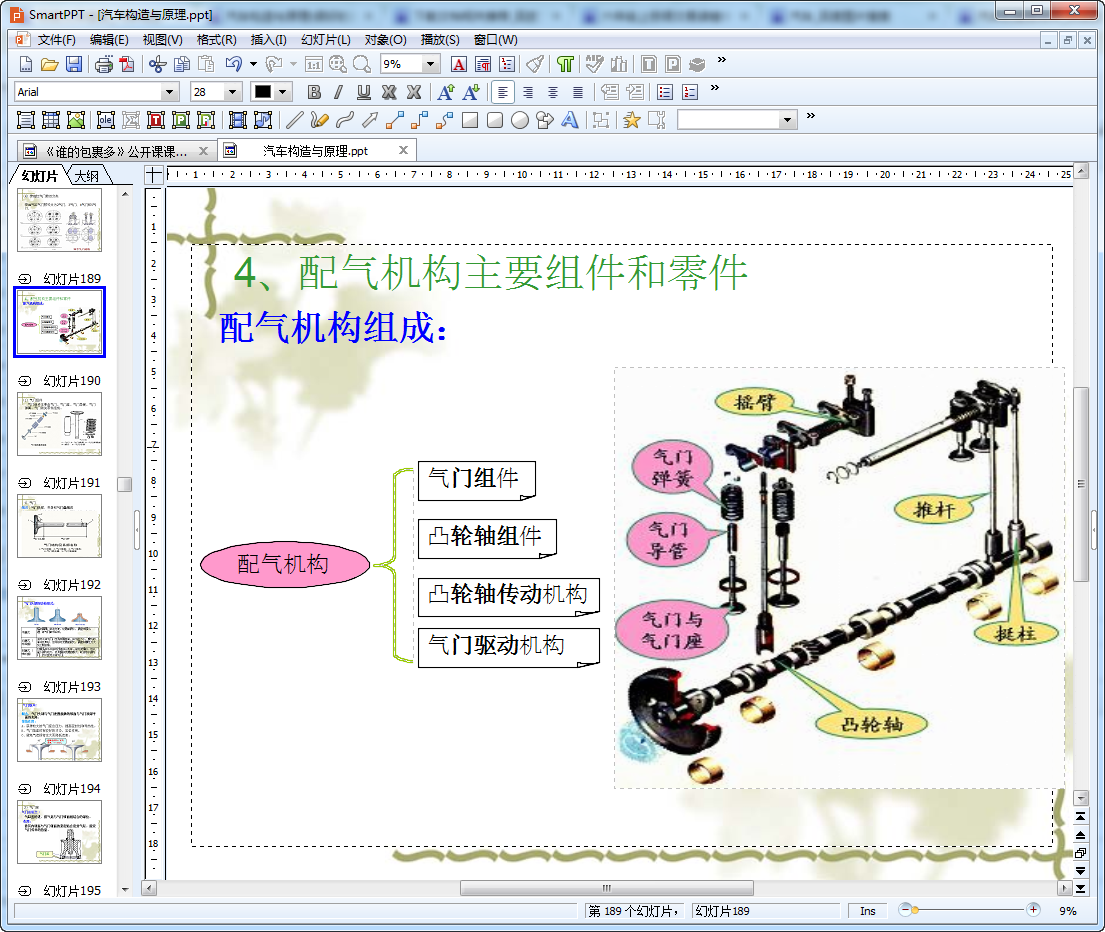Image resolution: width=1105 pixels, height=932 pixels.
Task: Adjust the zoom slider handle in status bar
Action: click(915, 910)
